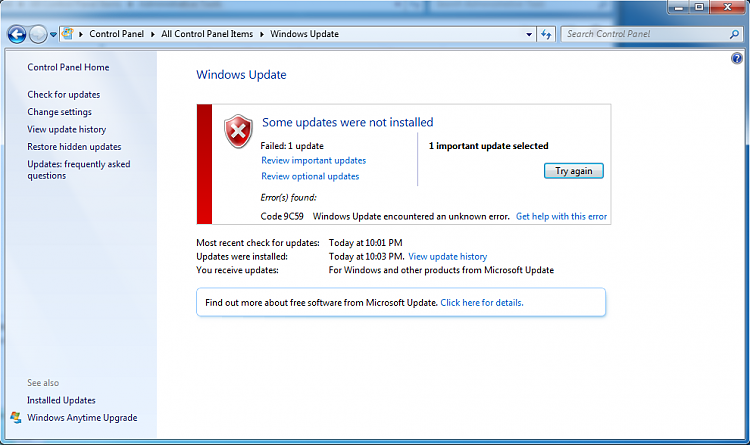Click Installed Updates under See also

click(x=61, y=400)
